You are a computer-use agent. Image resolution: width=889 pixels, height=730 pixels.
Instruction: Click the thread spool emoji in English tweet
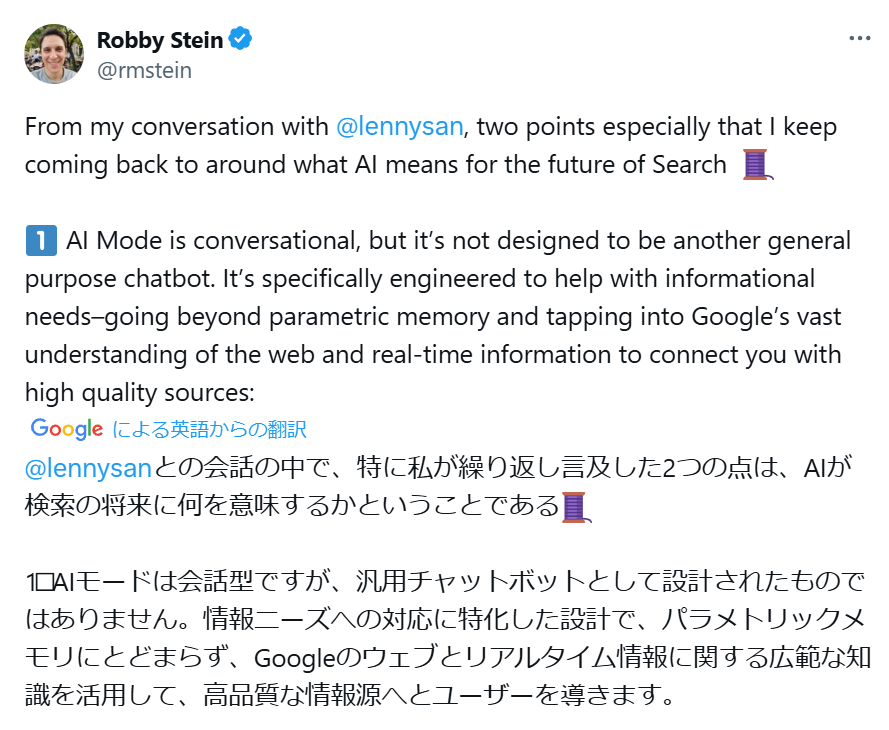click(x=755, y=164)
